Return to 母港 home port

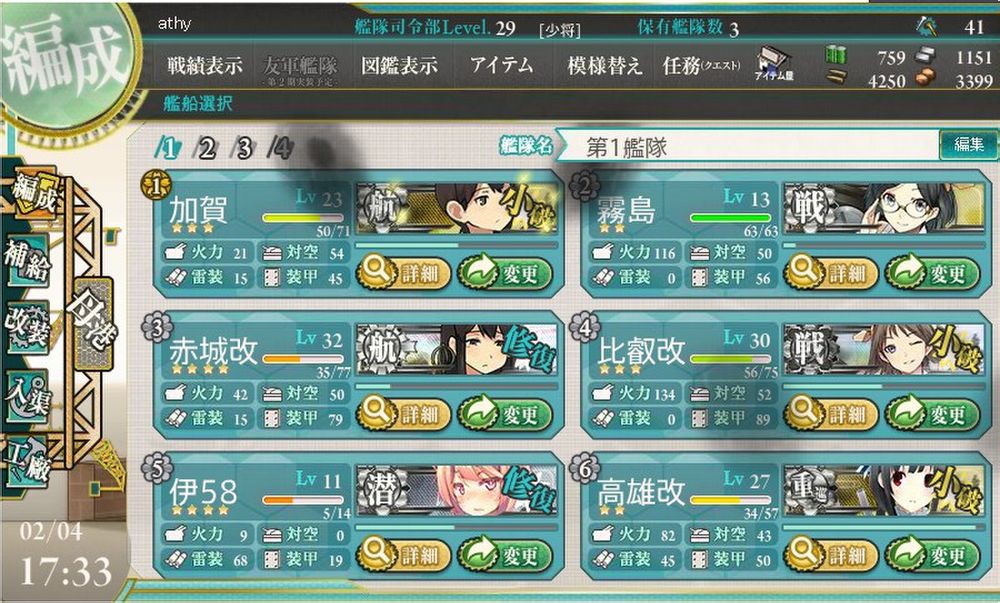pyautogui.click(x=94, y=324)
